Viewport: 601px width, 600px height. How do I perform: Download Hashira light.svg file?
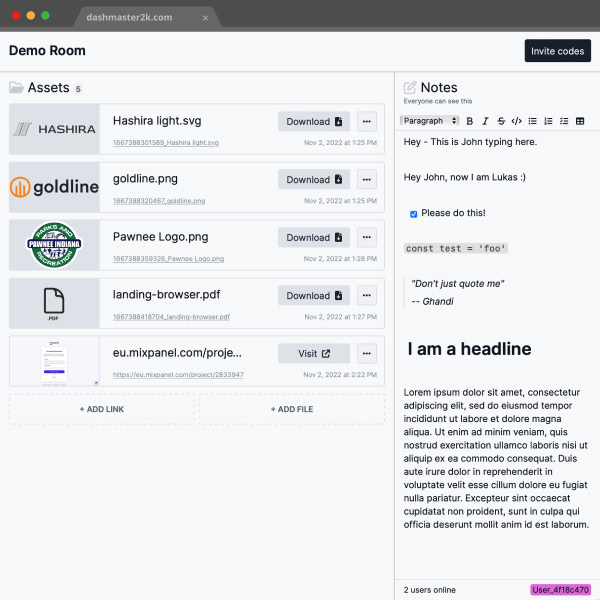click(314, 122)
